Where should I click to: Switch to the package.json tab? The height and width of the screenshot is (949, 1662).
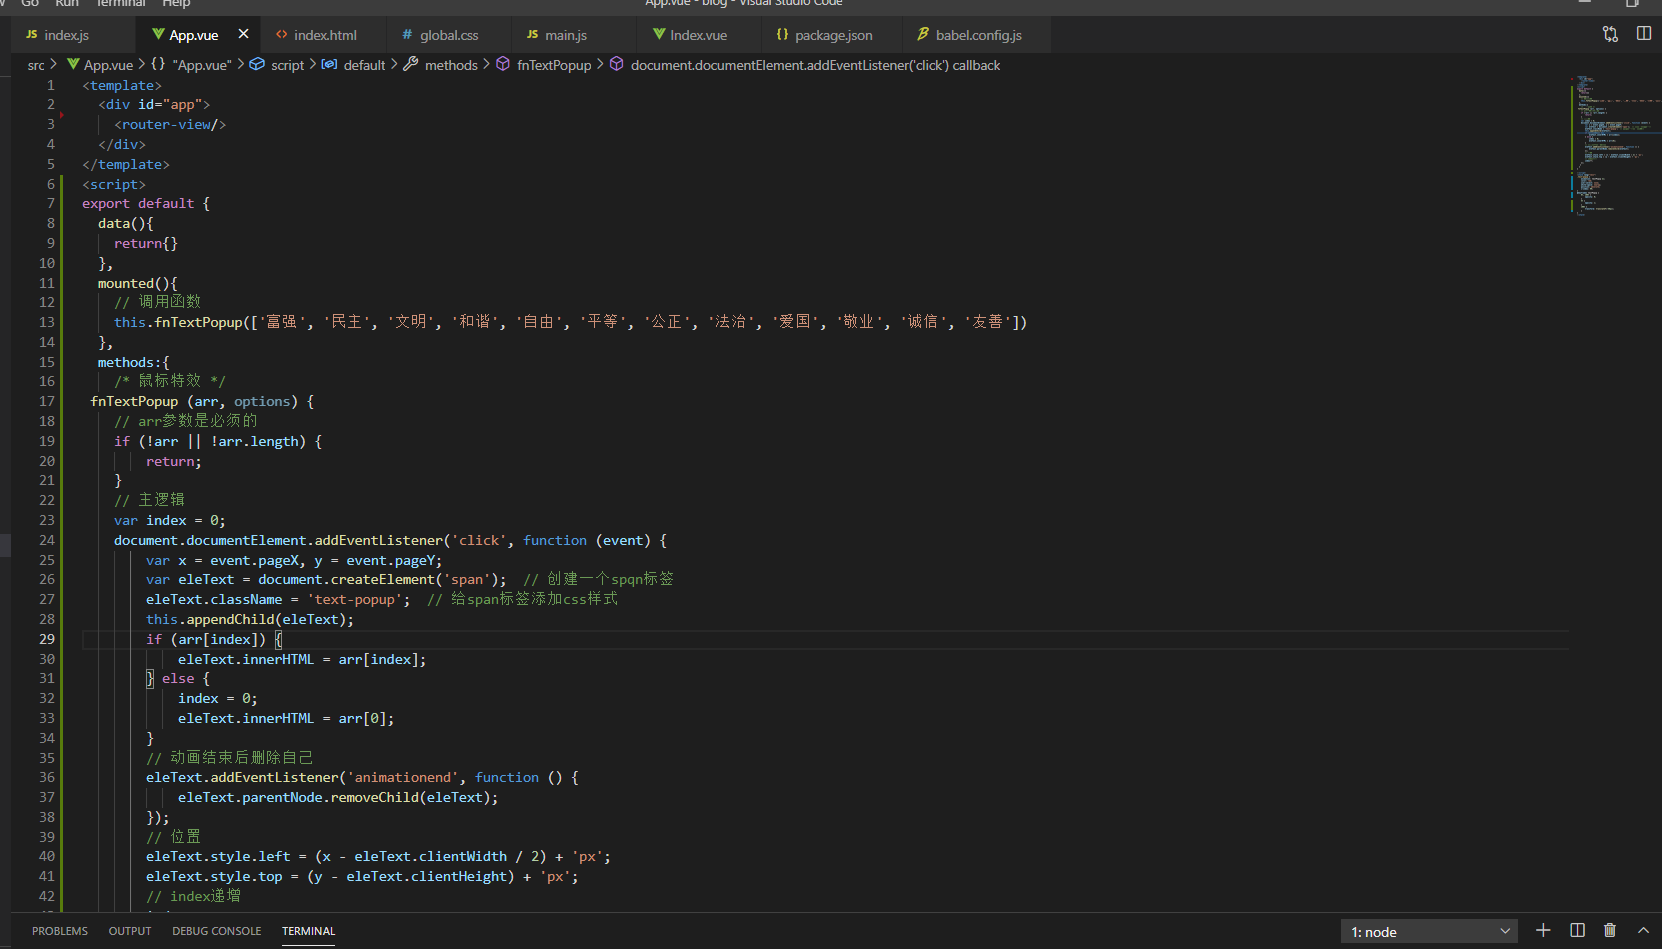tap(833, 35)
